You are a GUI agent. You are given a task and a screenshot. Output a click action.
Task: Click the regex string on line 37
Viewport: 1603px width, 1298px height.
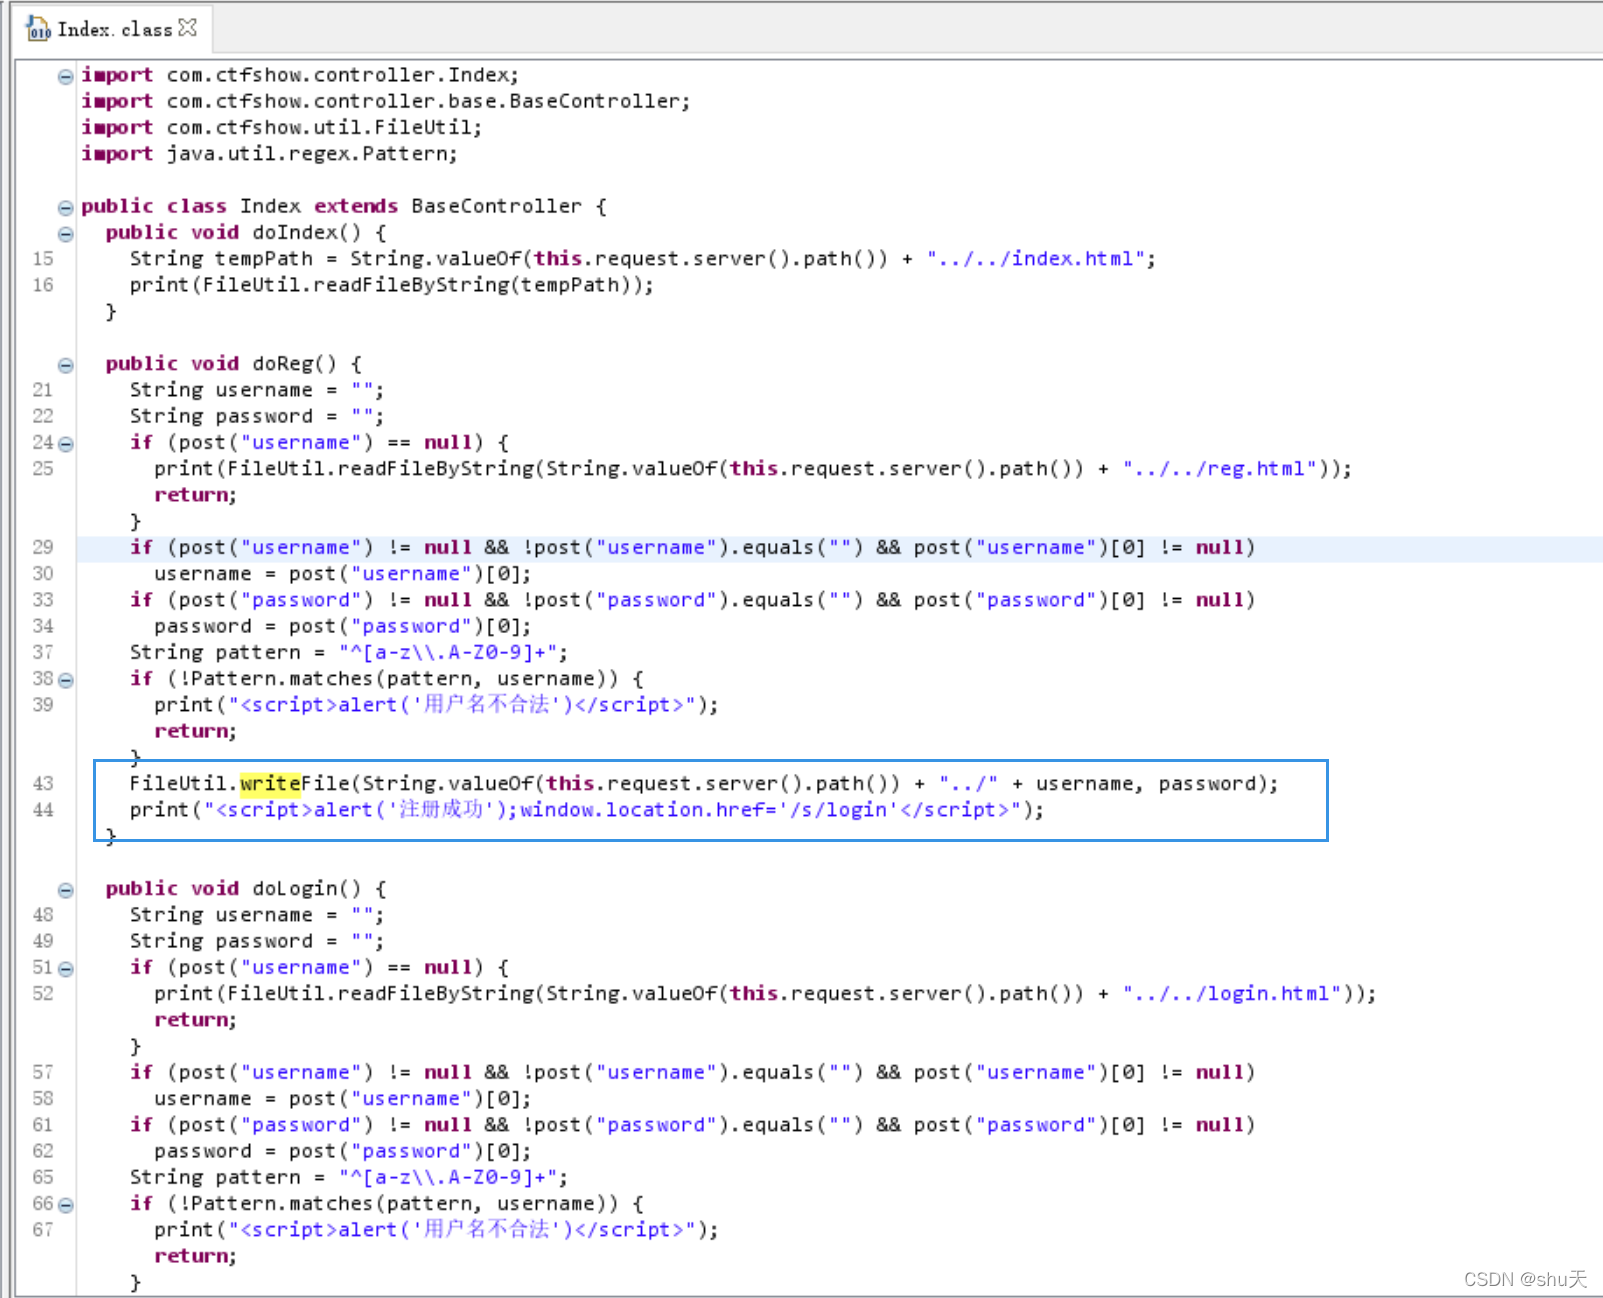pyautogui.click(x=447, y=652)
